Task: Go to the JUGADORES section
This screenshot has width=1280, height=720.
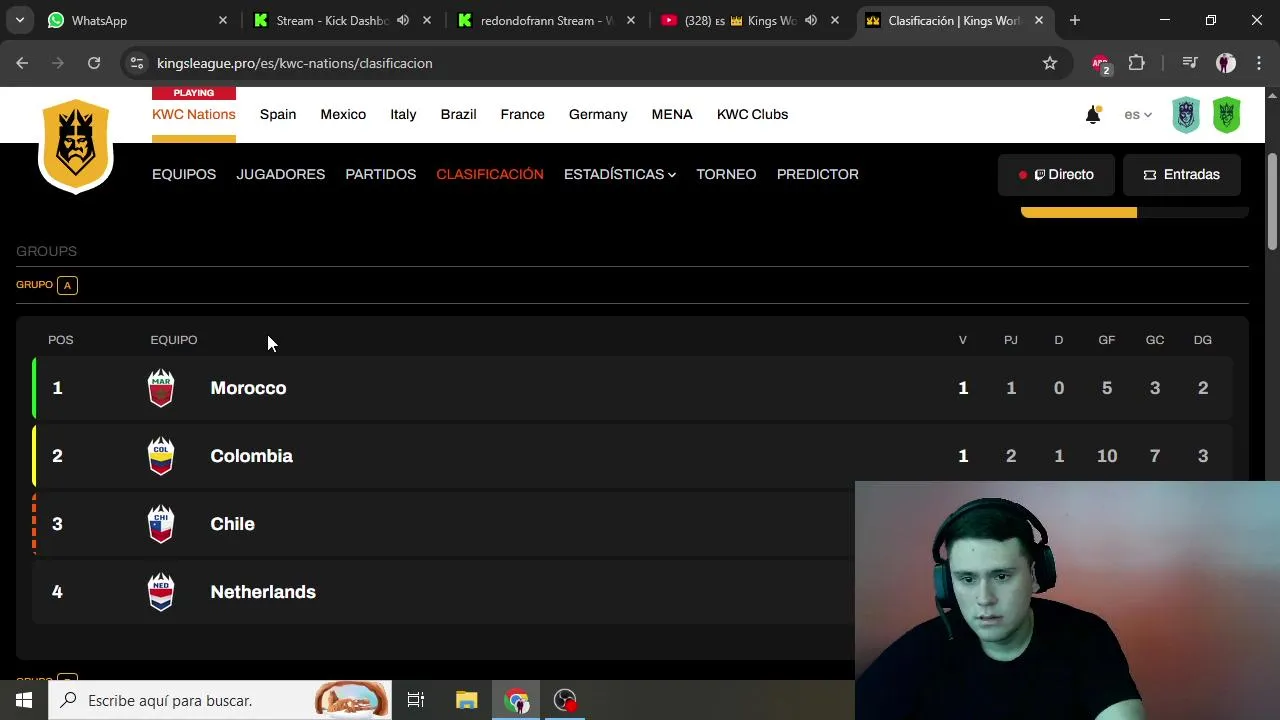Action: click(281, 174)
